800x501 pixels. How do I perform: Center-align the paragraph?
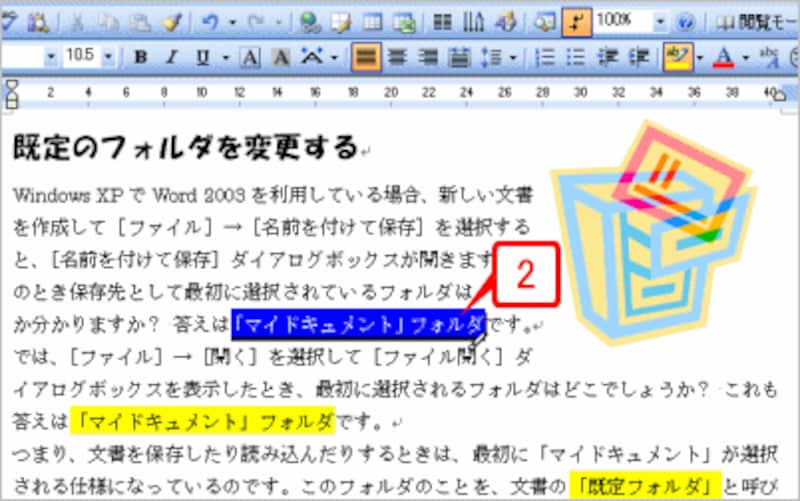click(397, 57)
